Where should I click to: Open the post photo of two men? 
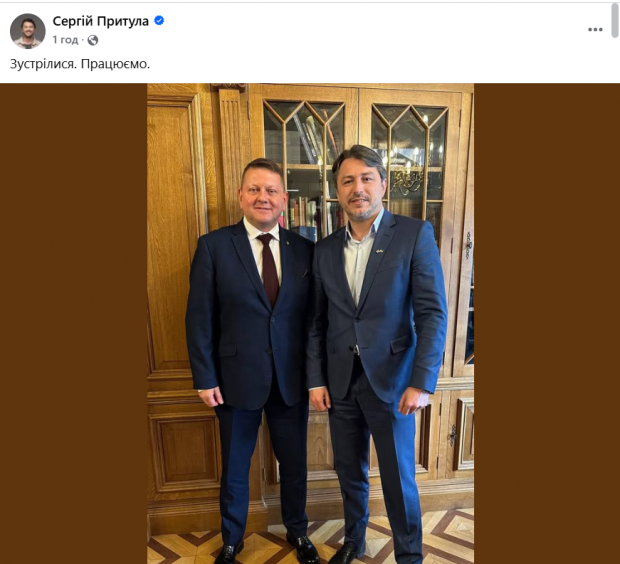(310, 324)
